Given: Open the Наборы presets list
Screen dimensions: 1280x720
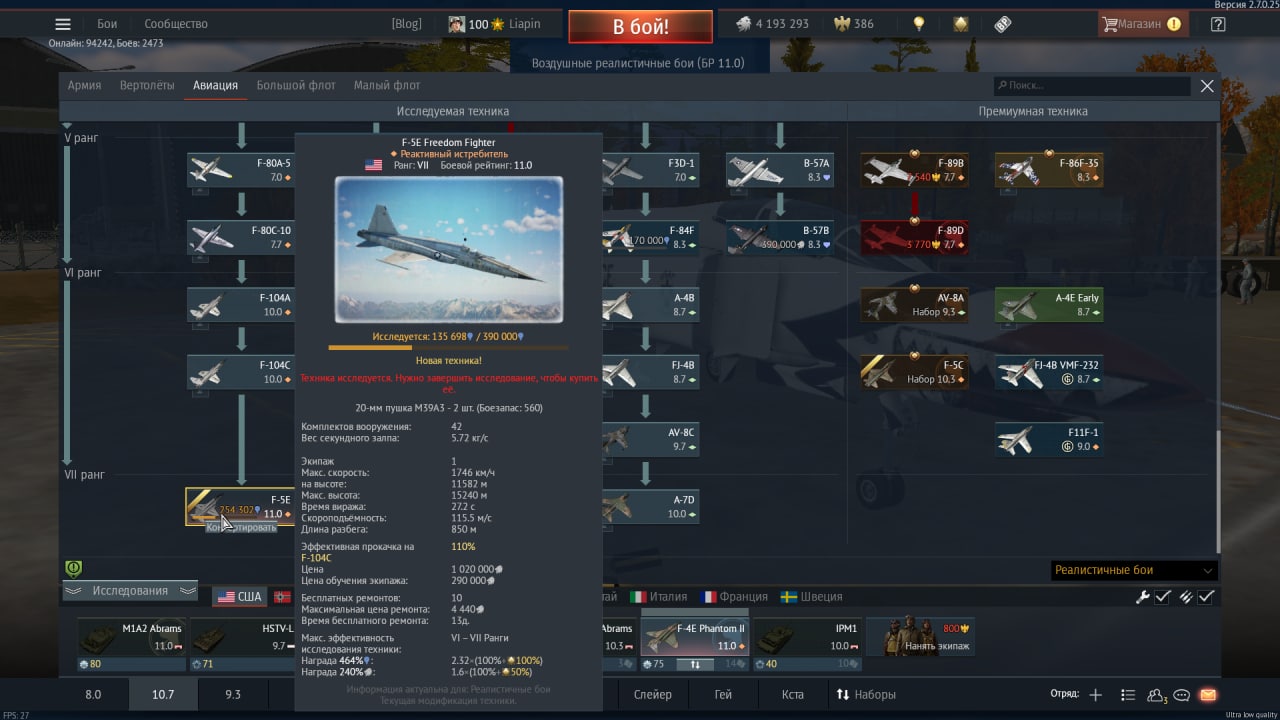Looking at the screenshot, I should [x=866, y=694].
